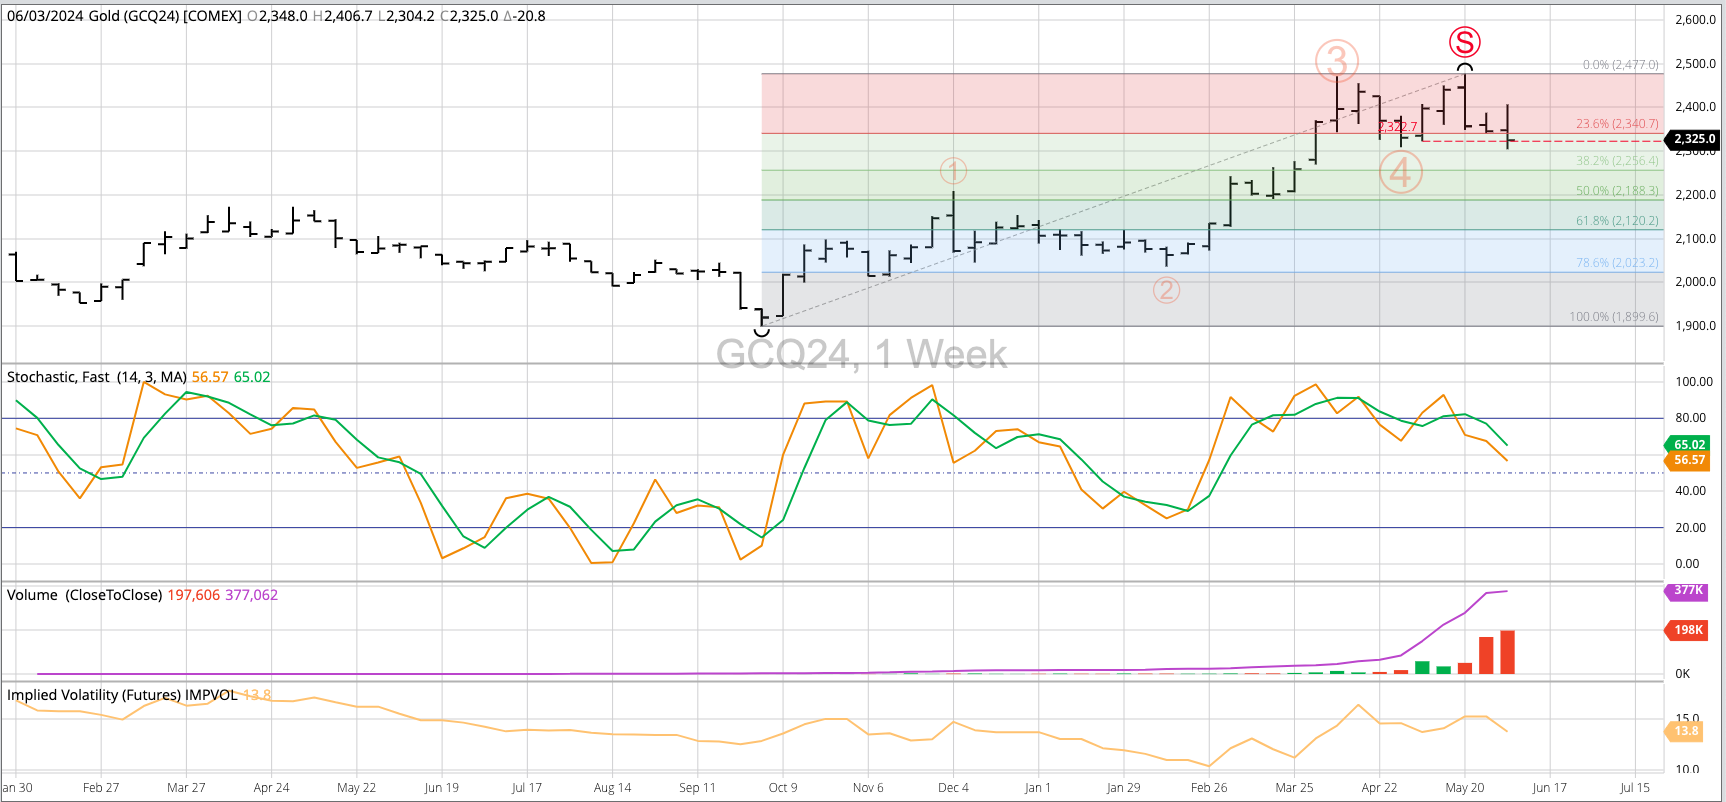Image resolution: width=1726 pixels, height=802 pixels.
Task: Click the circled 2 wave label
Action: (1166, 290)
